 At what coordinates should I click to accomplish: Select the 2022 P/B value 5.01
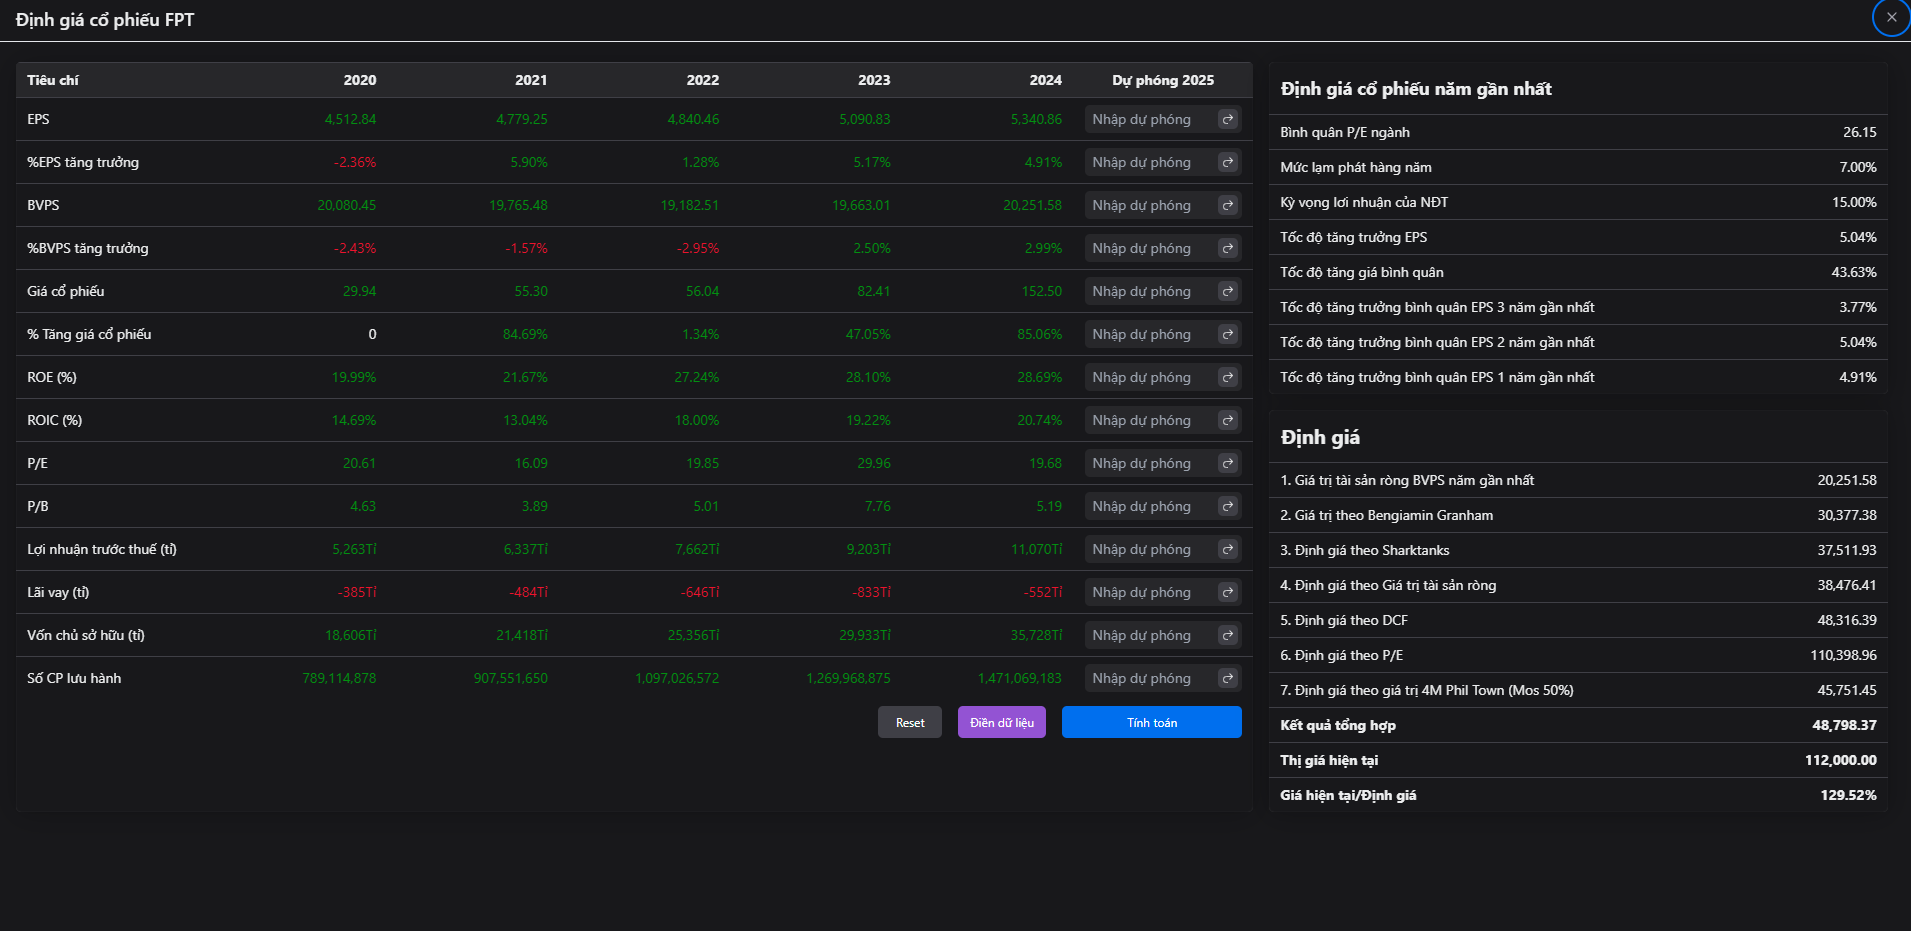tap(706, 506)
